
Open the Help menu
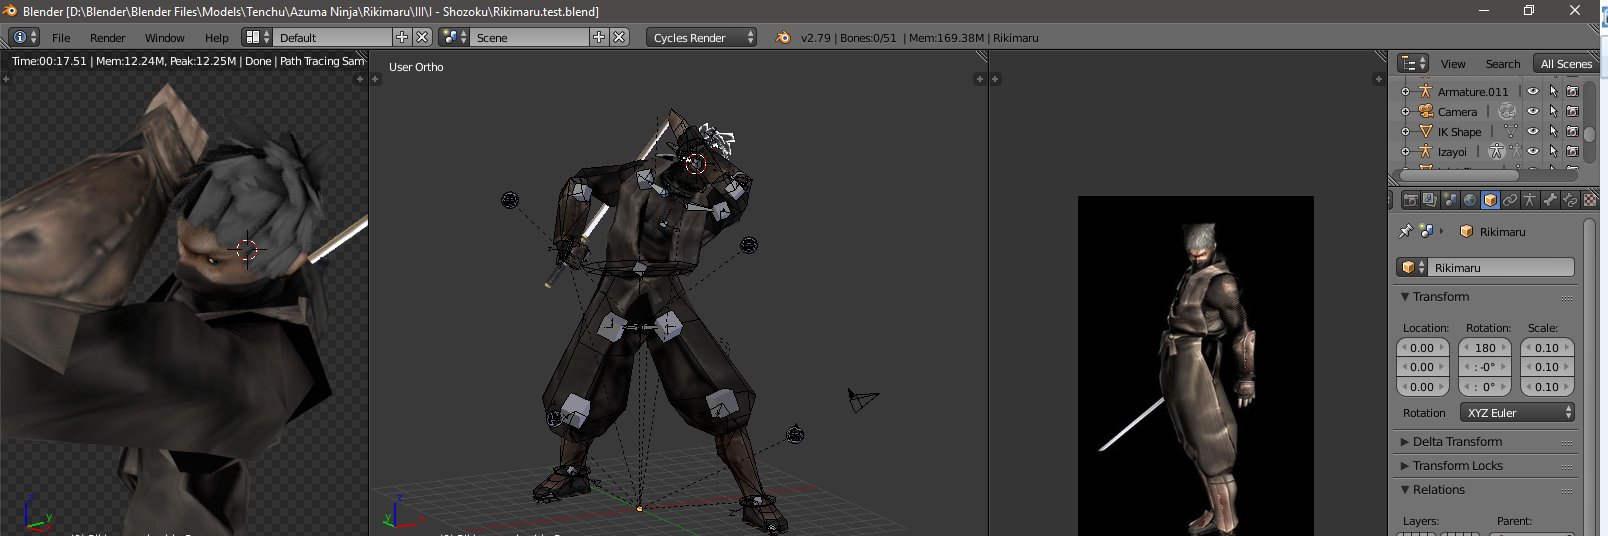click(216, 37)
